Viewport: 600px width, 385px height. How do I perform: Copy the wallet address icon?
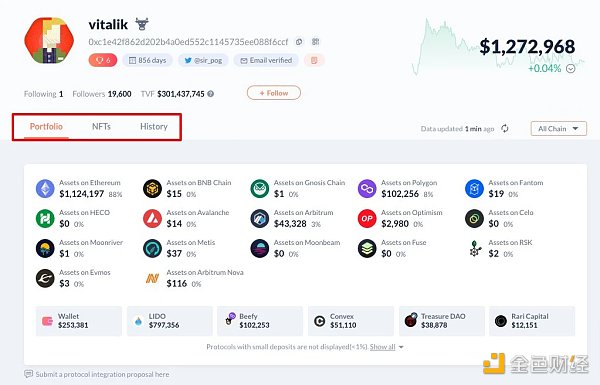point(299,42)
